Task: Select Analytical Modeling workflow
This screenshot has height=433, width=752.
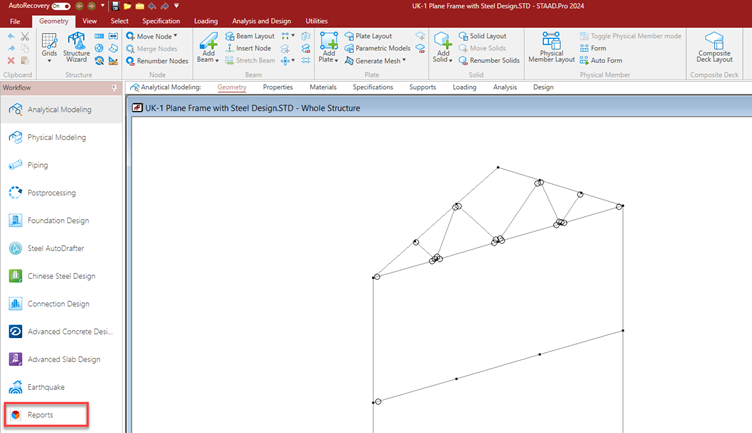Action: pos(61,109)
